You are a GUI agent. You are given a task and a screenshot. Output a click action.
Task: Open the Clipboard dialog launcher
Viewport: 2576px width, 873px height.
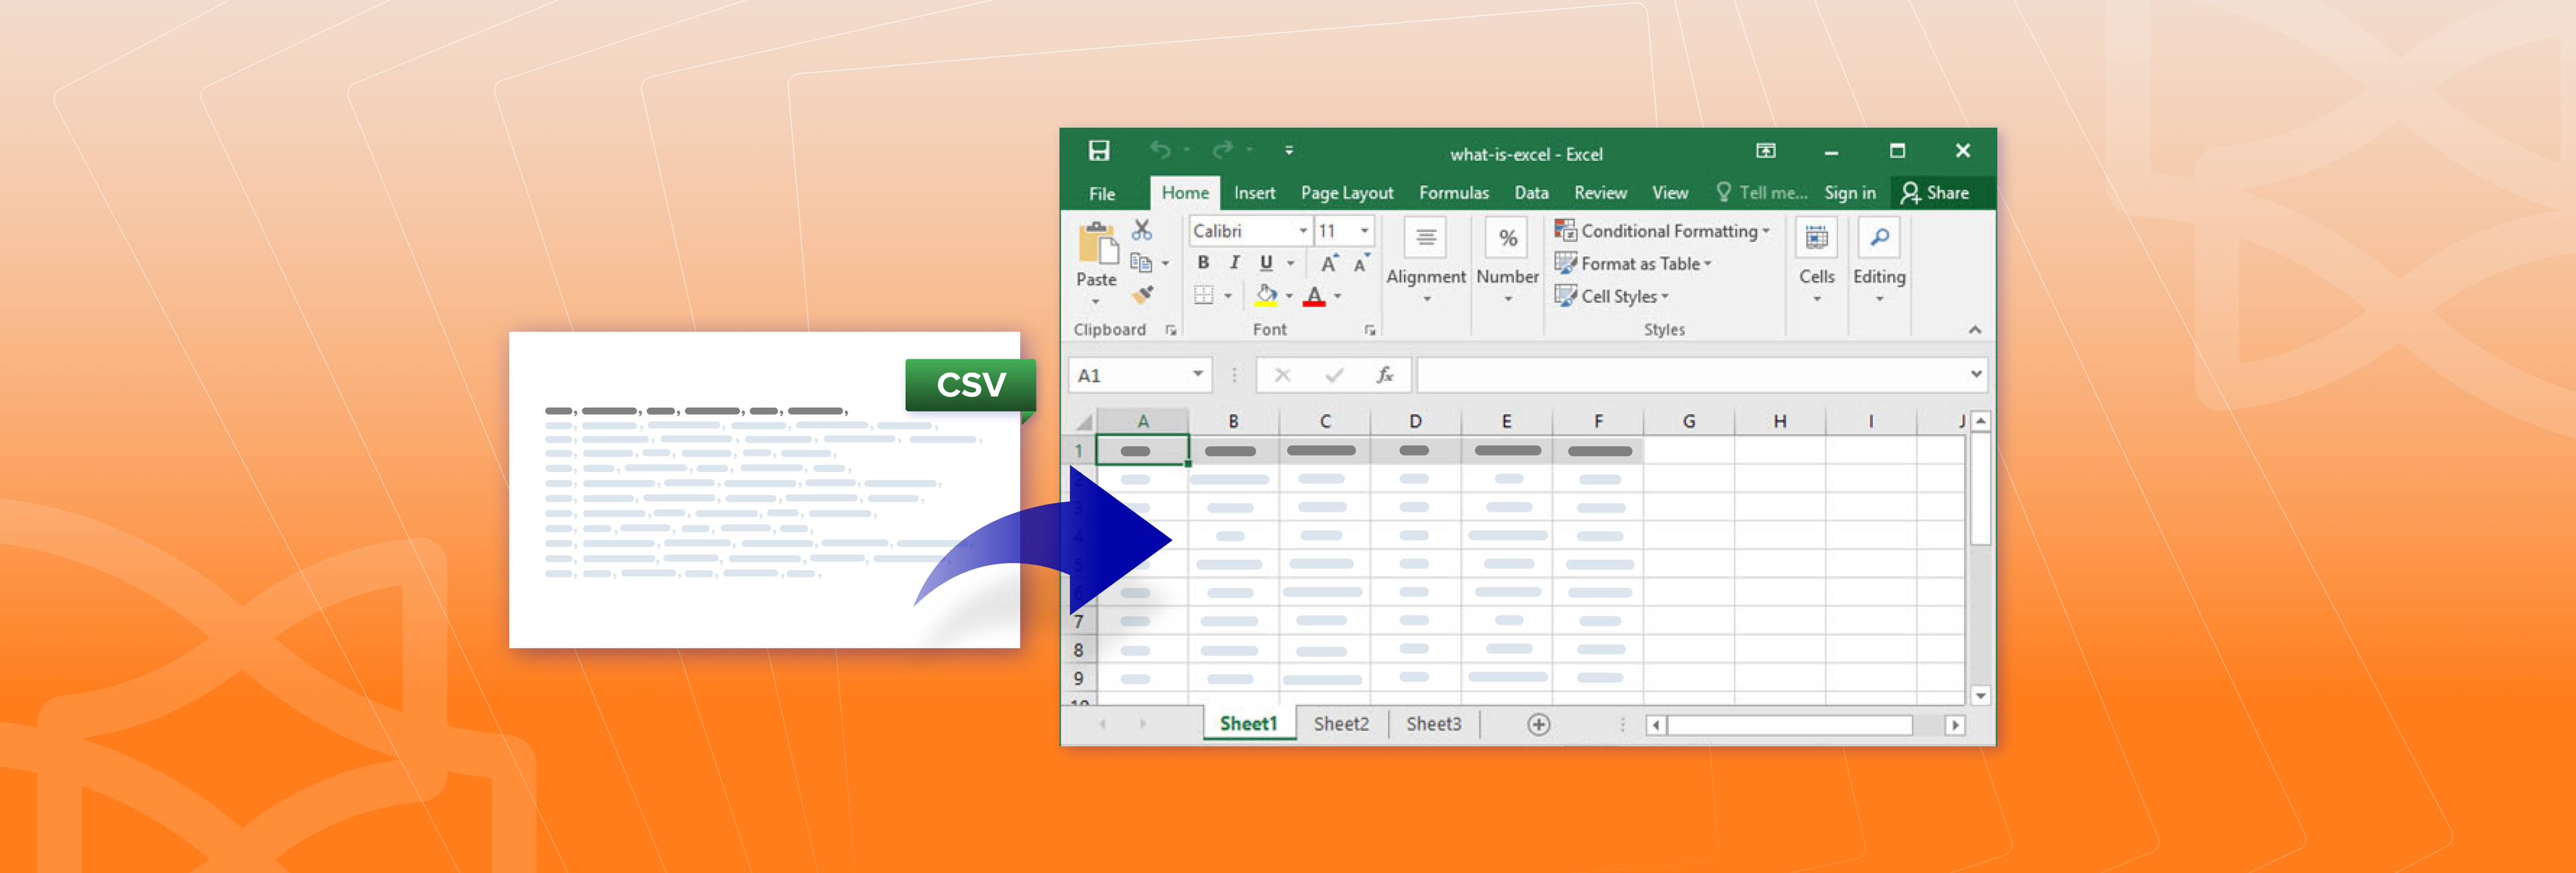[1171, 330]
